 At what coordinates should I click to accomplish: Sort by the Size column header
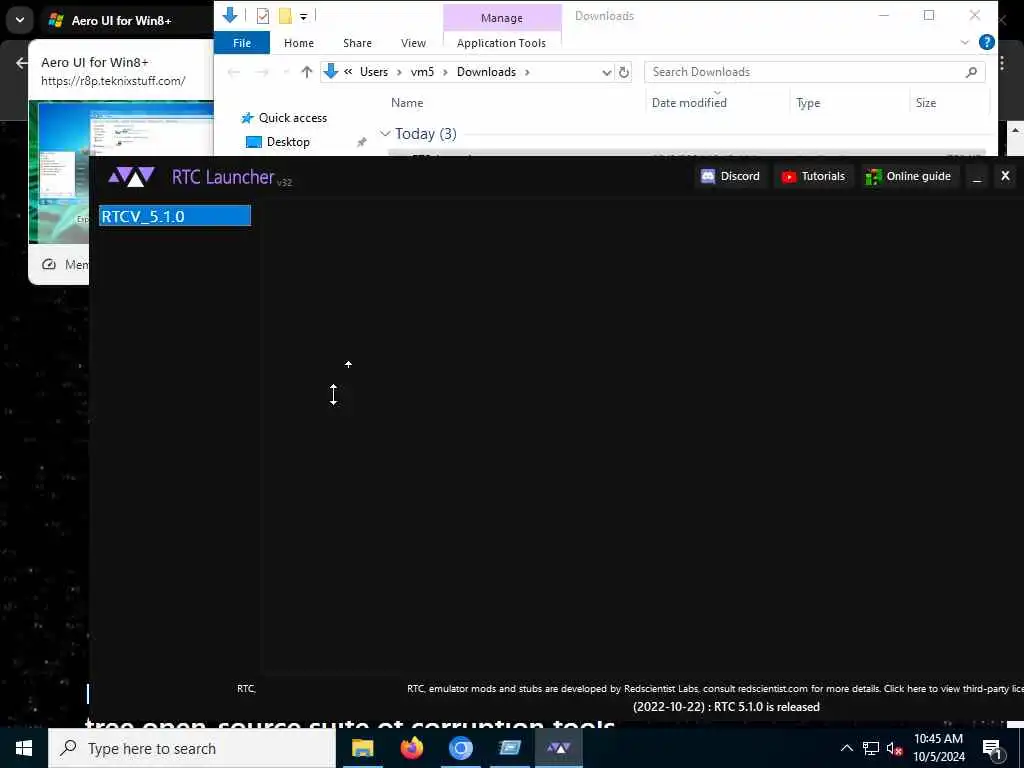pos(925,103)
